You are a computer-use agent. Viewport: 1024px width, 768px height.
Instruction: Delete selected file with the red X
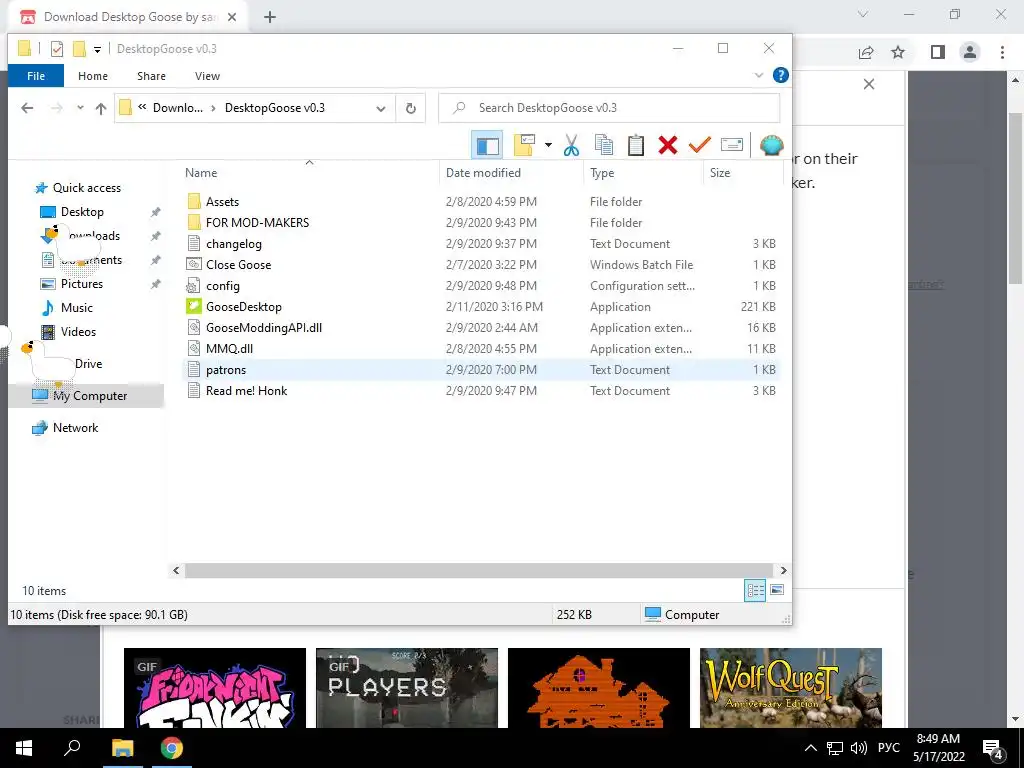click(x=668, y=145)
